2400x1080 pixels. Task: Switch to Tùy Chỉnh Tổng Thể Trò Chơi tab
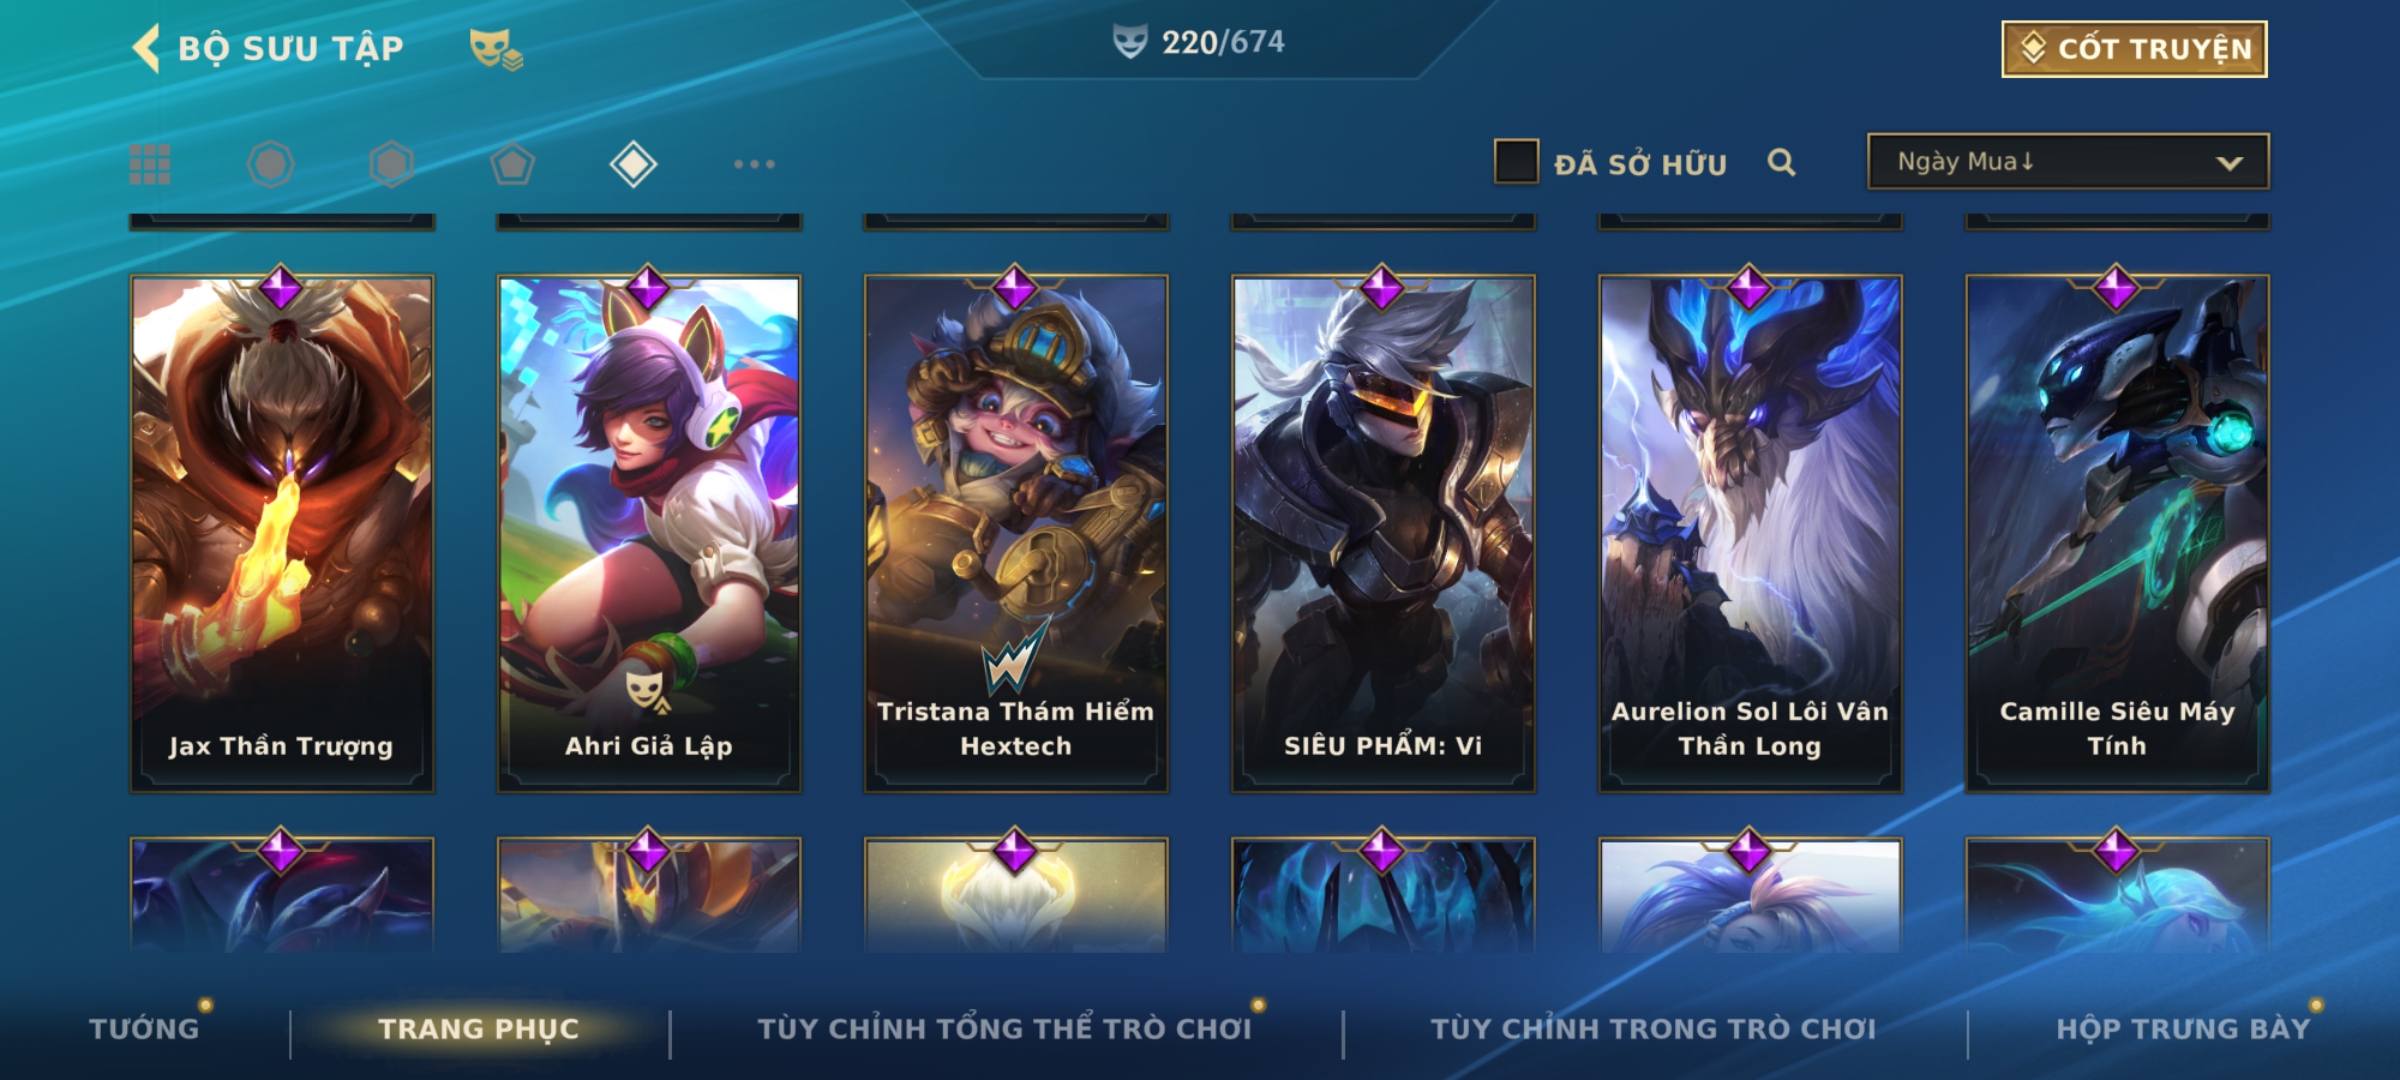pos(1004,1029)
